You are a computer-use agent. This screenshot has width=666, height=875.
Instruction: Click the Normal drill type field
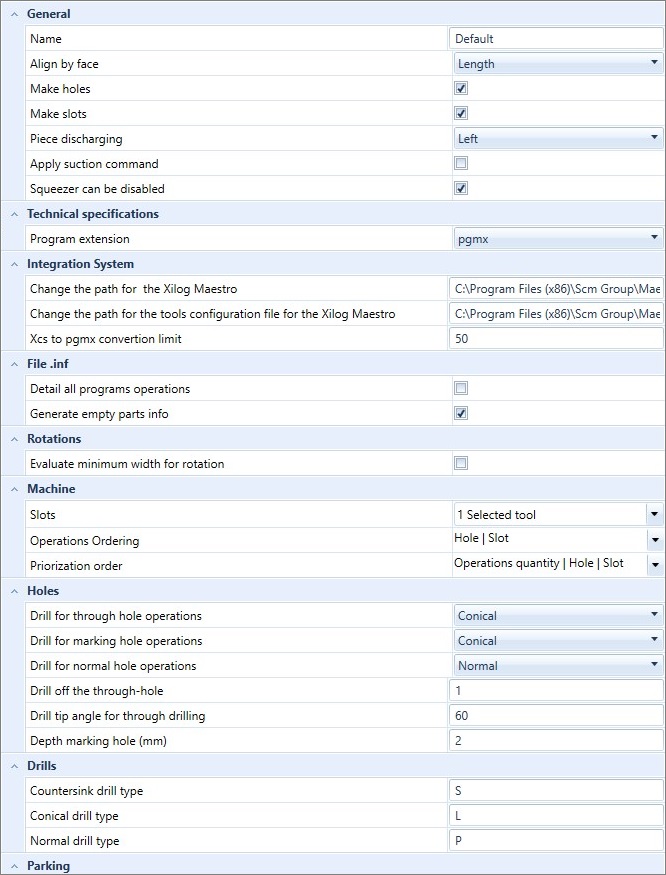coord(556,840)
